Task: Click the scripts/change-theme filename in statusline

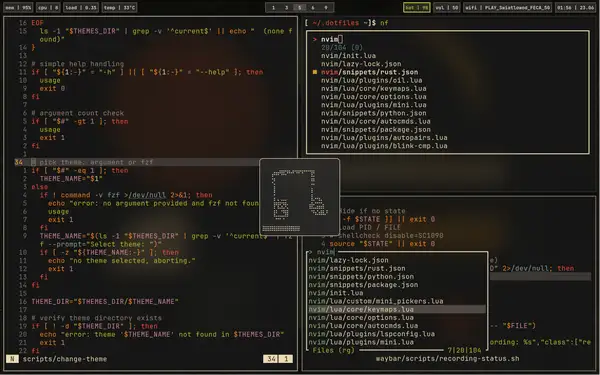Action: pos(65,359)
